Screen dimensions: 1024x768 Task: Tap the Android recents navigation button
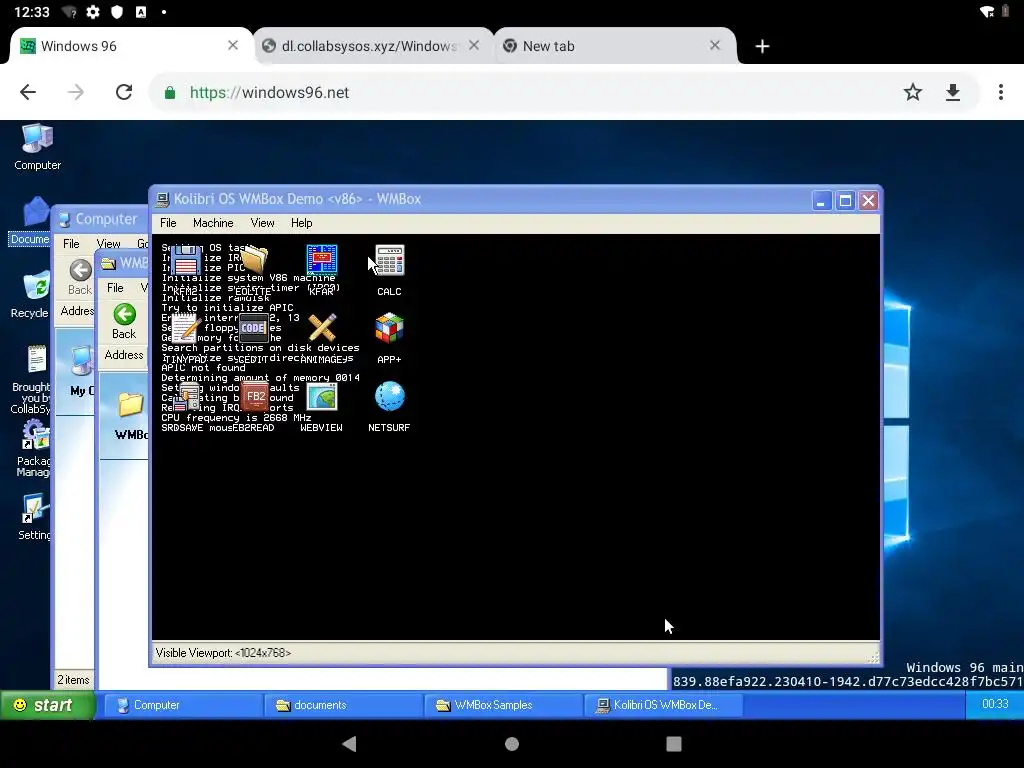[x=674, y=744]
